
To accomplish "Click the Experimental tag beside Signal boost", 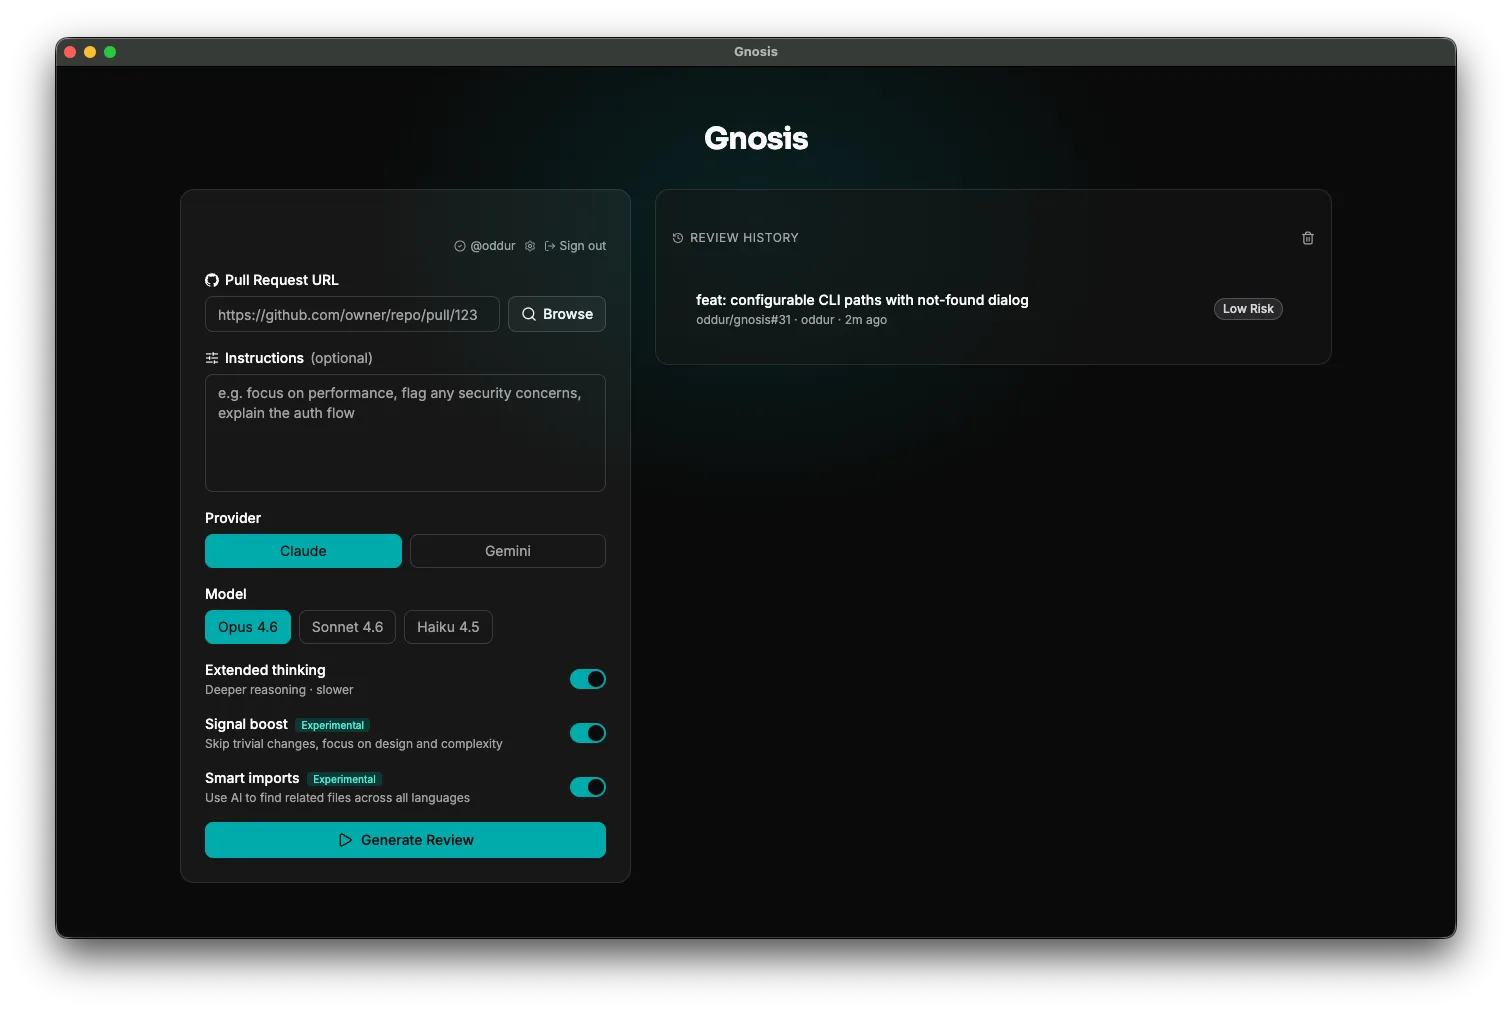I will [x=333, y=725].
